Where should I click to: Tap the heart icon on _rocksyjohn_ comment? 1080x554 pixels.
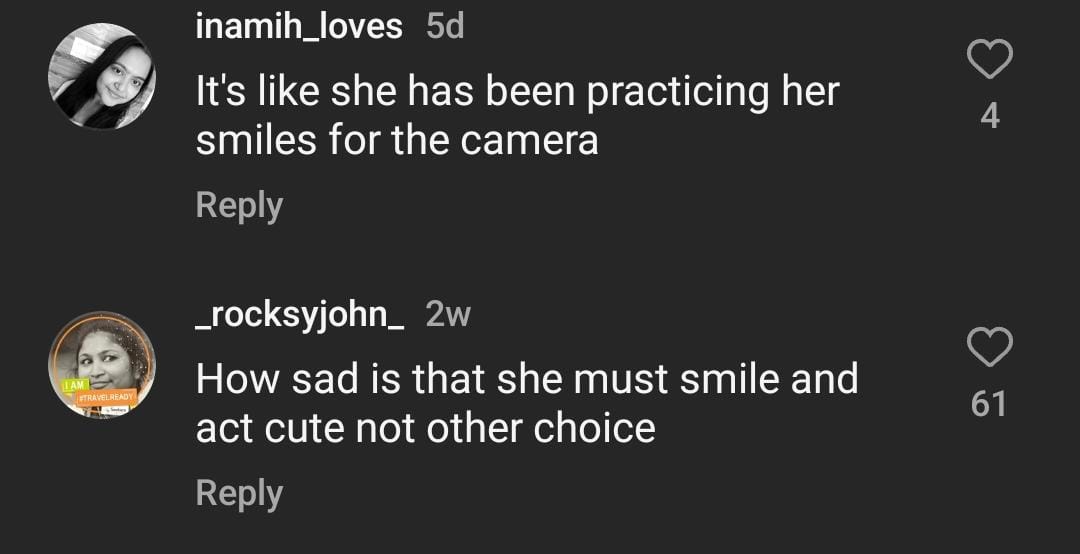[x=990, y=348]
